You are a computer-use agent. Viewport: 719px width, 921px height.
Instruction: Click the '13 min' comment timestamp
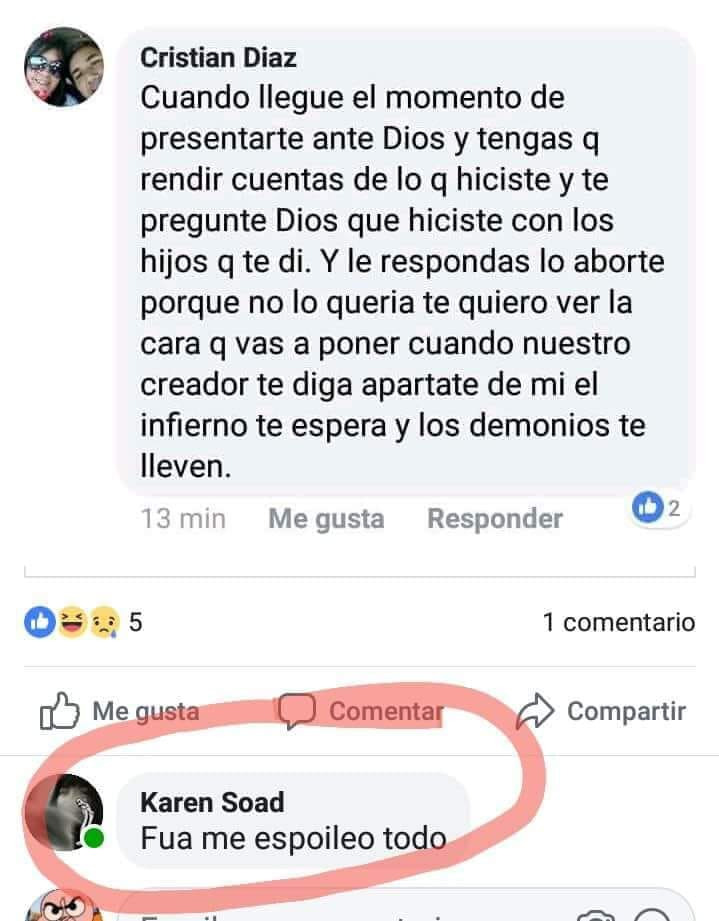pyautogui.click(x=183, y=519)
